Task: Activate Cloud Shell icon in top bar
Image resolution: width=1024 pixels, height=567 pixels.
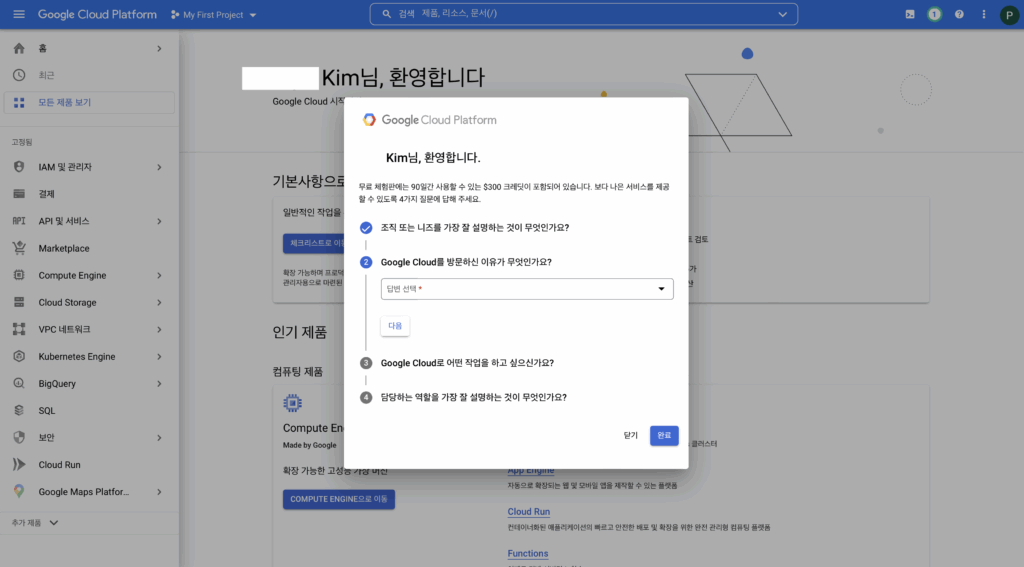Action: click(910, 14)
